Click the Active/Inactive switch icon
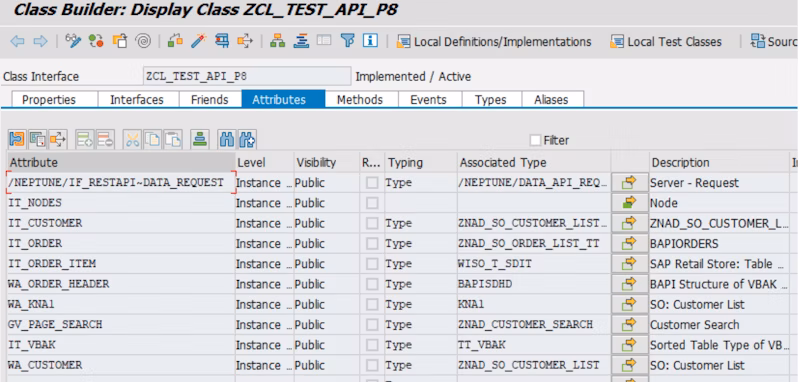The image size is (800, 382). [x=96, y=41]
